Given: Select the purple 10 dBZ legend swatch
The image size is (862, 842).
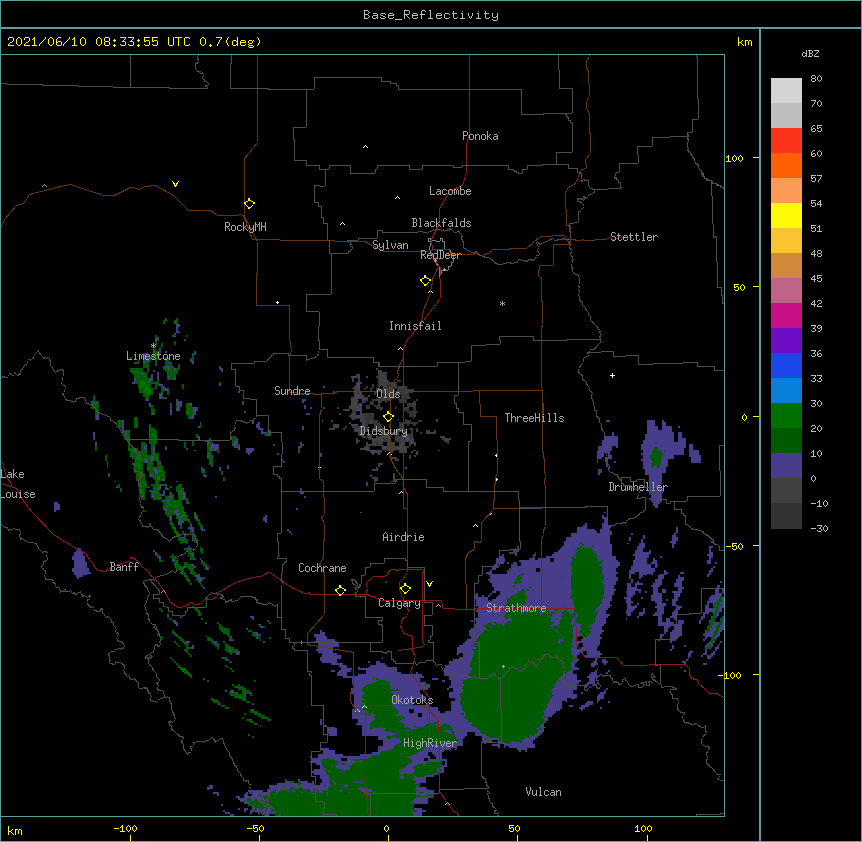Looking at the screenshot, I should 786,466.
